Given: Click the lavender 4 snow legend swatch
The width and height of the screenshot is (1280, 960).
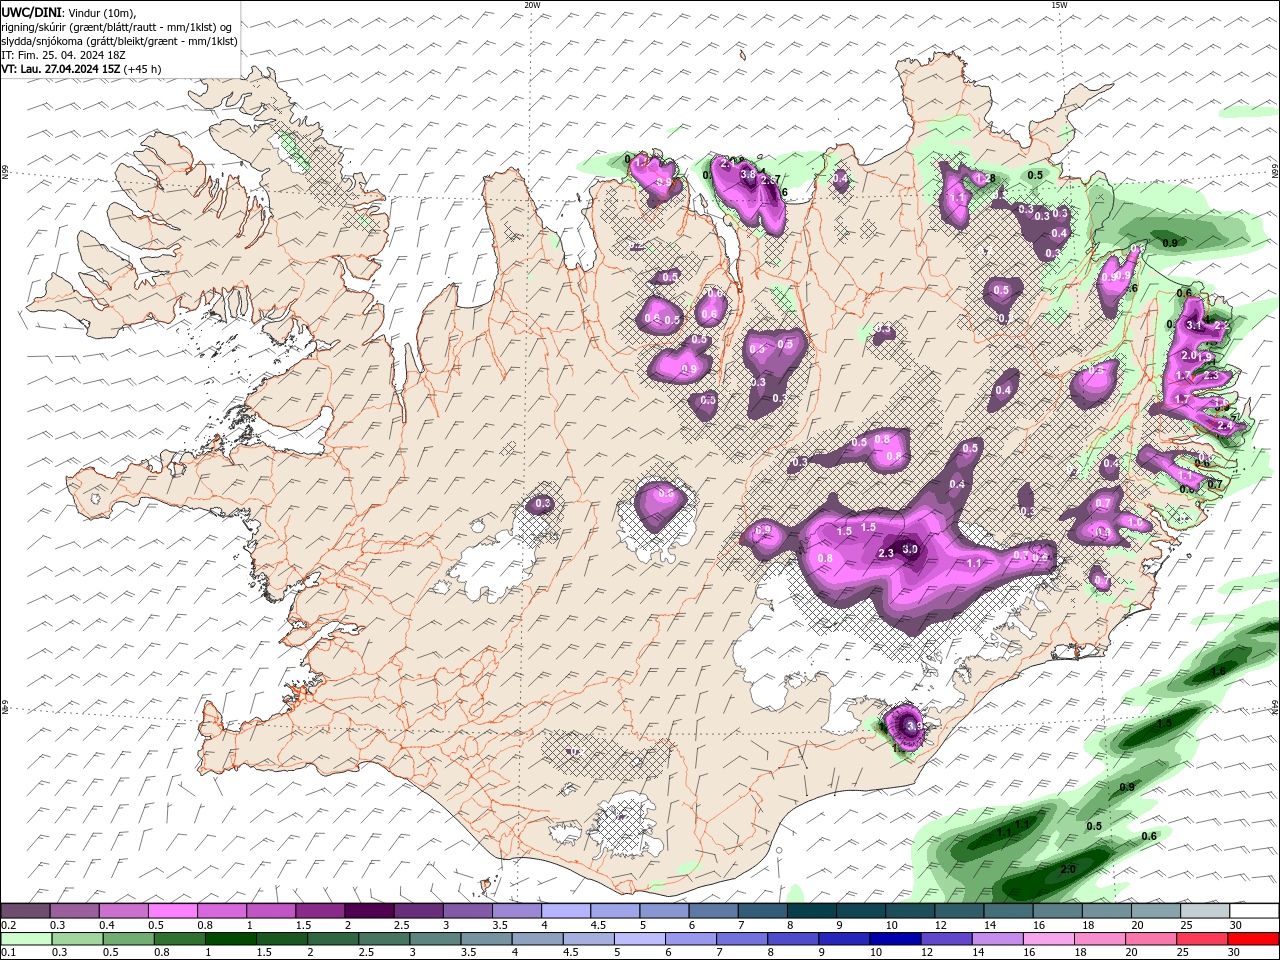Looking at the screenshot, I should (566, 911).
